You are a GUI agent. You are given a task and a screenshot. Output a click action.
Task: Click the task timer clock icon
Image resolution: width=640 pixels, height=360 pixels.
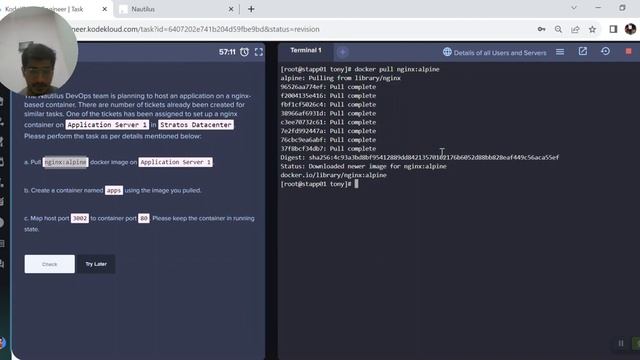[x=244, y=52]
